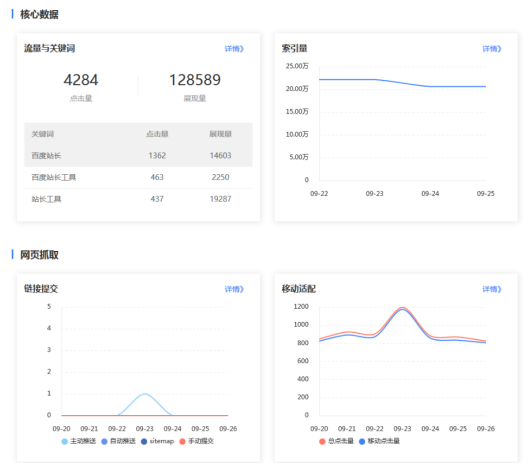
Task: Click the 展现量 table column header
Action: [220, 134]
